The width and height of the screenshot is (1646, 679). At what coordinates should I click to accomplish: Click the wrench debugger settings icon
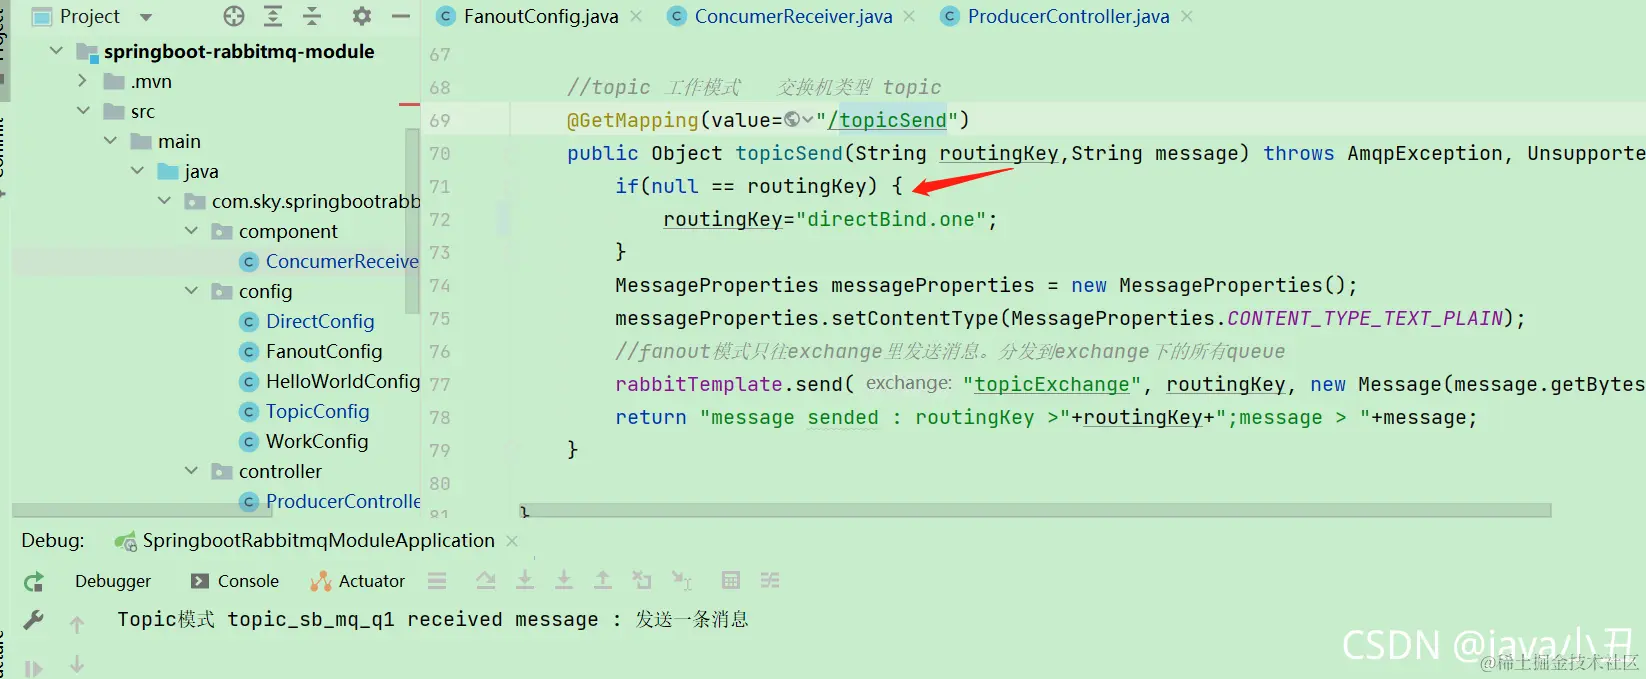(34, 621)
